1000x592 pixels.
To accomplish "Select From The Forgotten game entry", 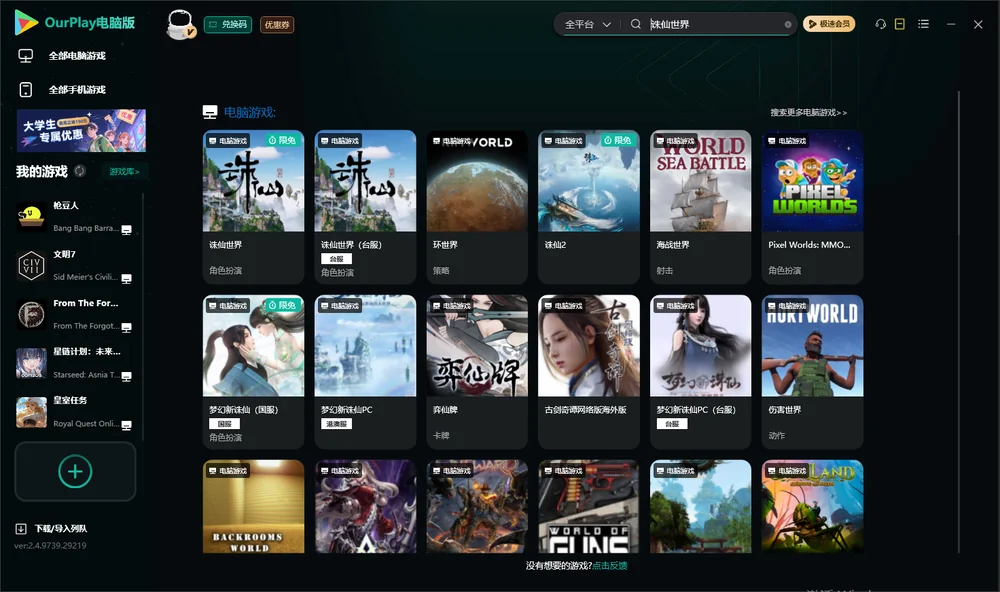I will coord(75,314).
